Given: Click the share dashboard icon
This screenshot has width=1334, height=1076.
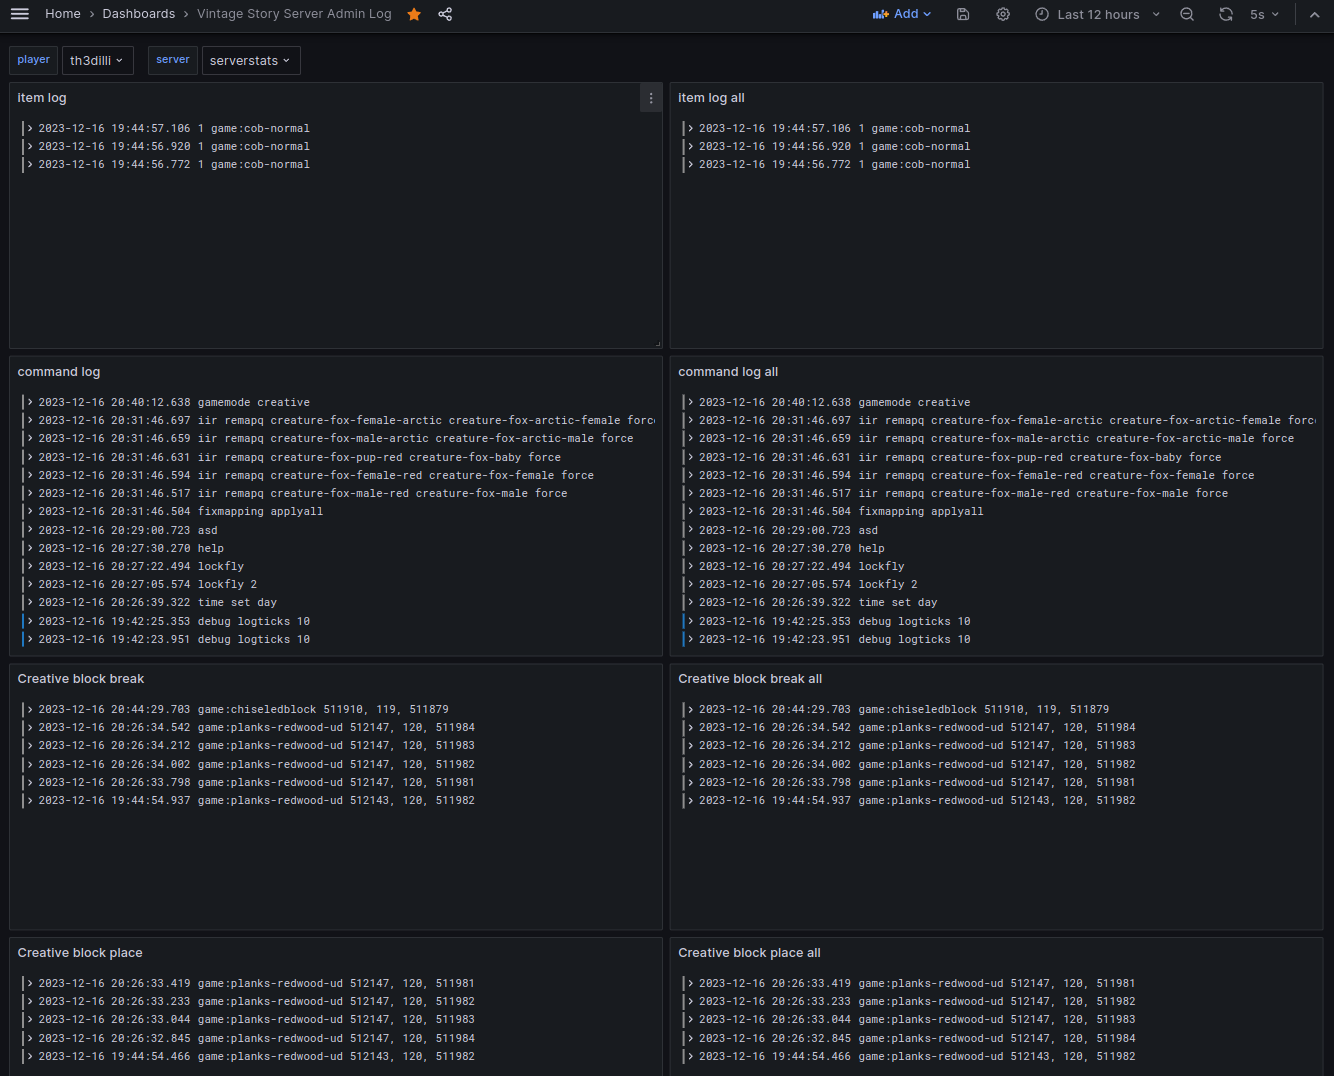Looking at the screenshot, I should point(445,14).
